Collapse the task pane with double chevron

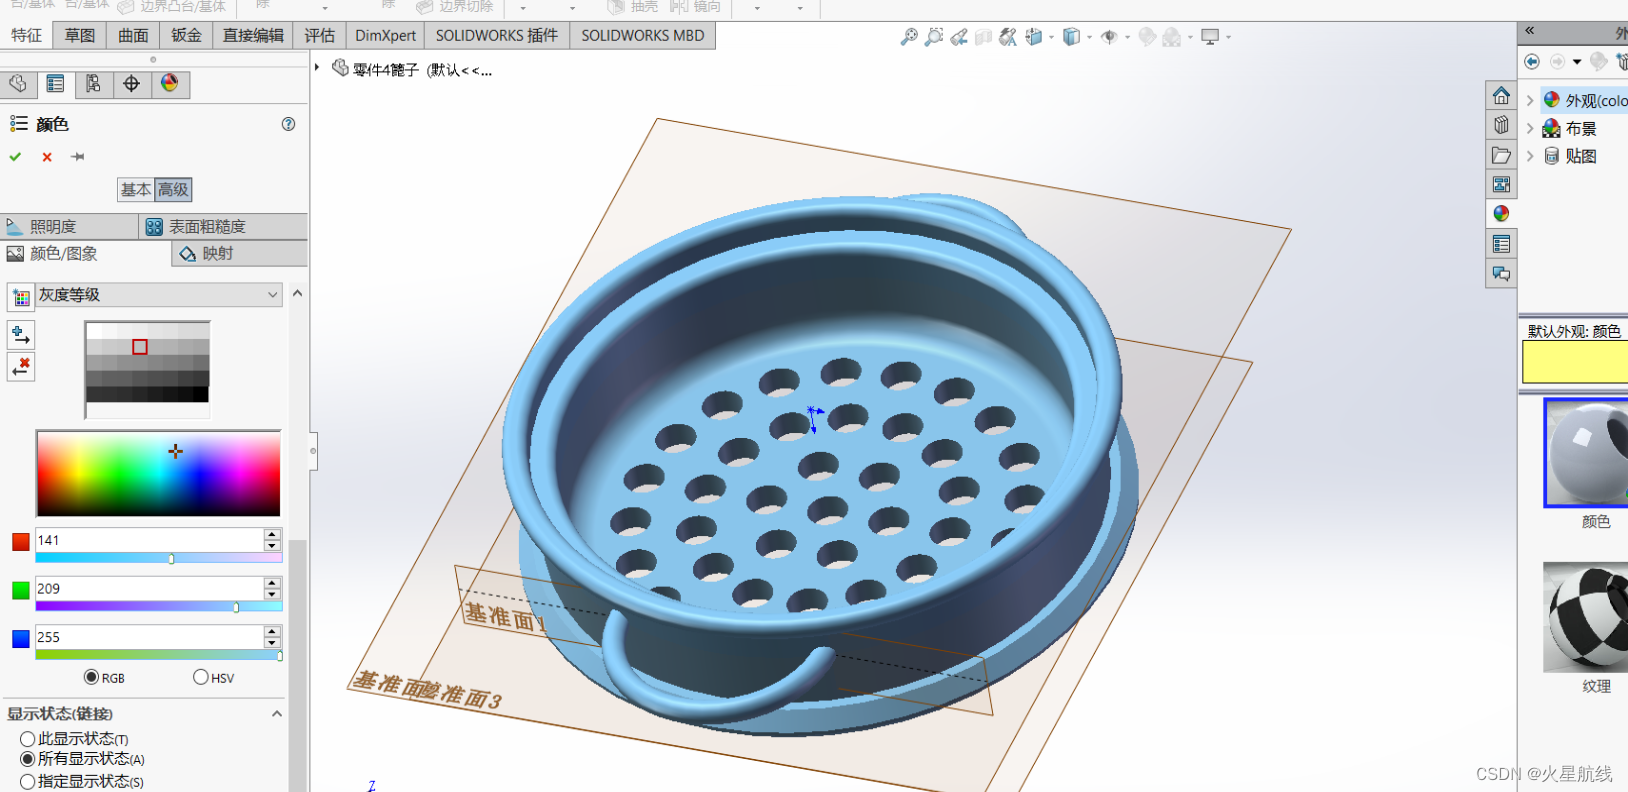pyautogui.click(x=1530, y=31)
